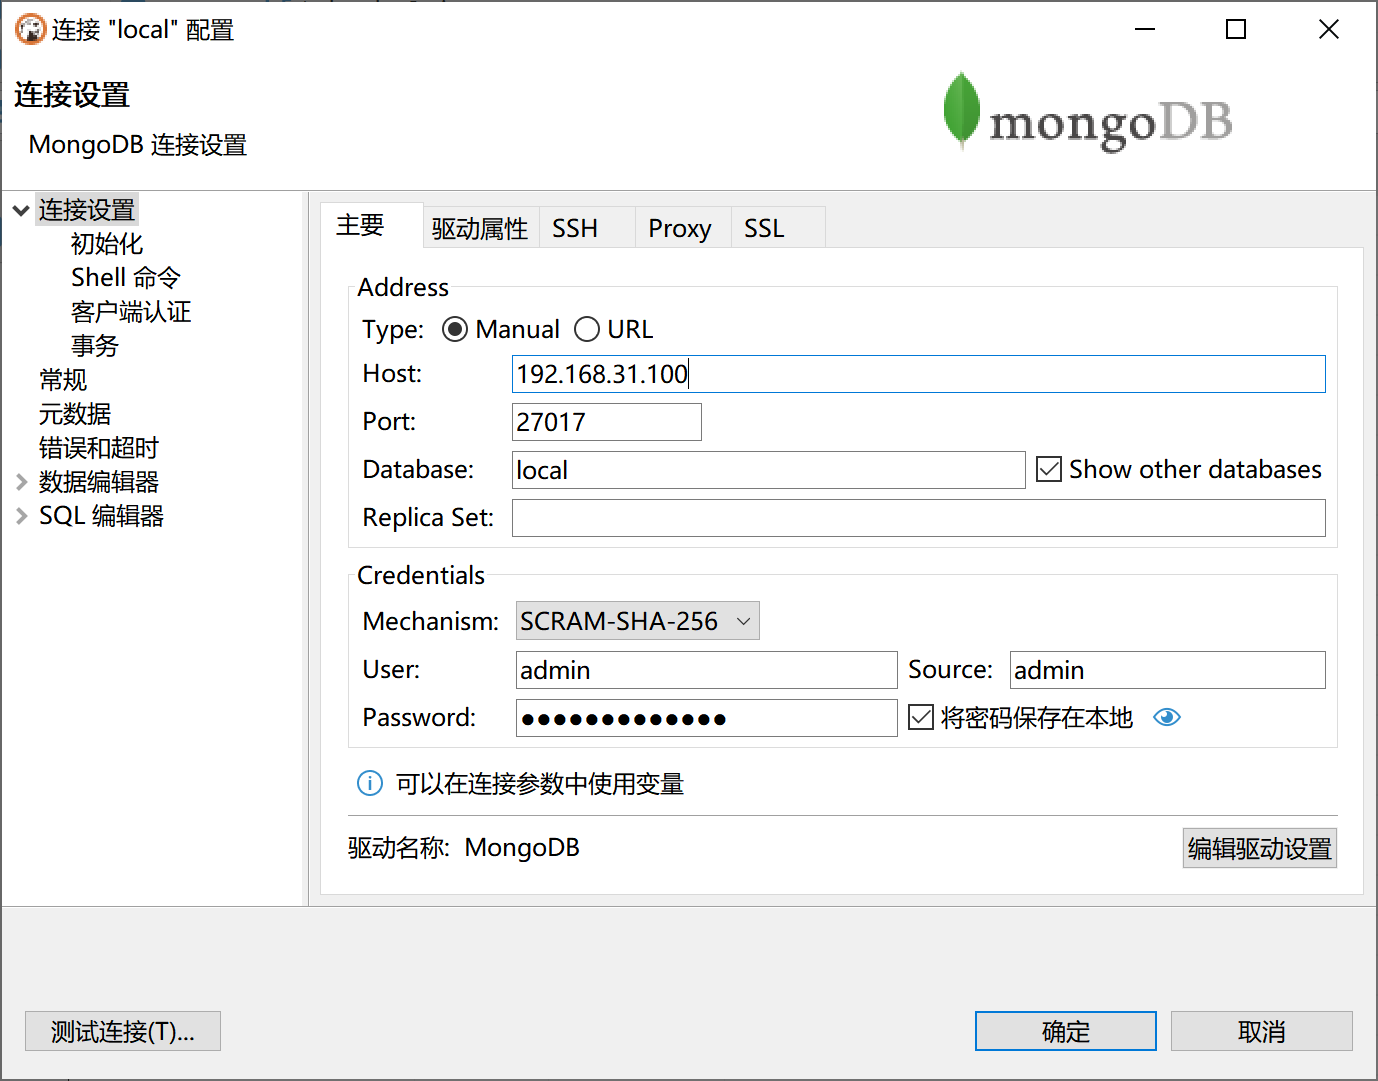Maximize the connection configuration window
Screen dimensions: 1378x1081
[x=1236, y=29]
